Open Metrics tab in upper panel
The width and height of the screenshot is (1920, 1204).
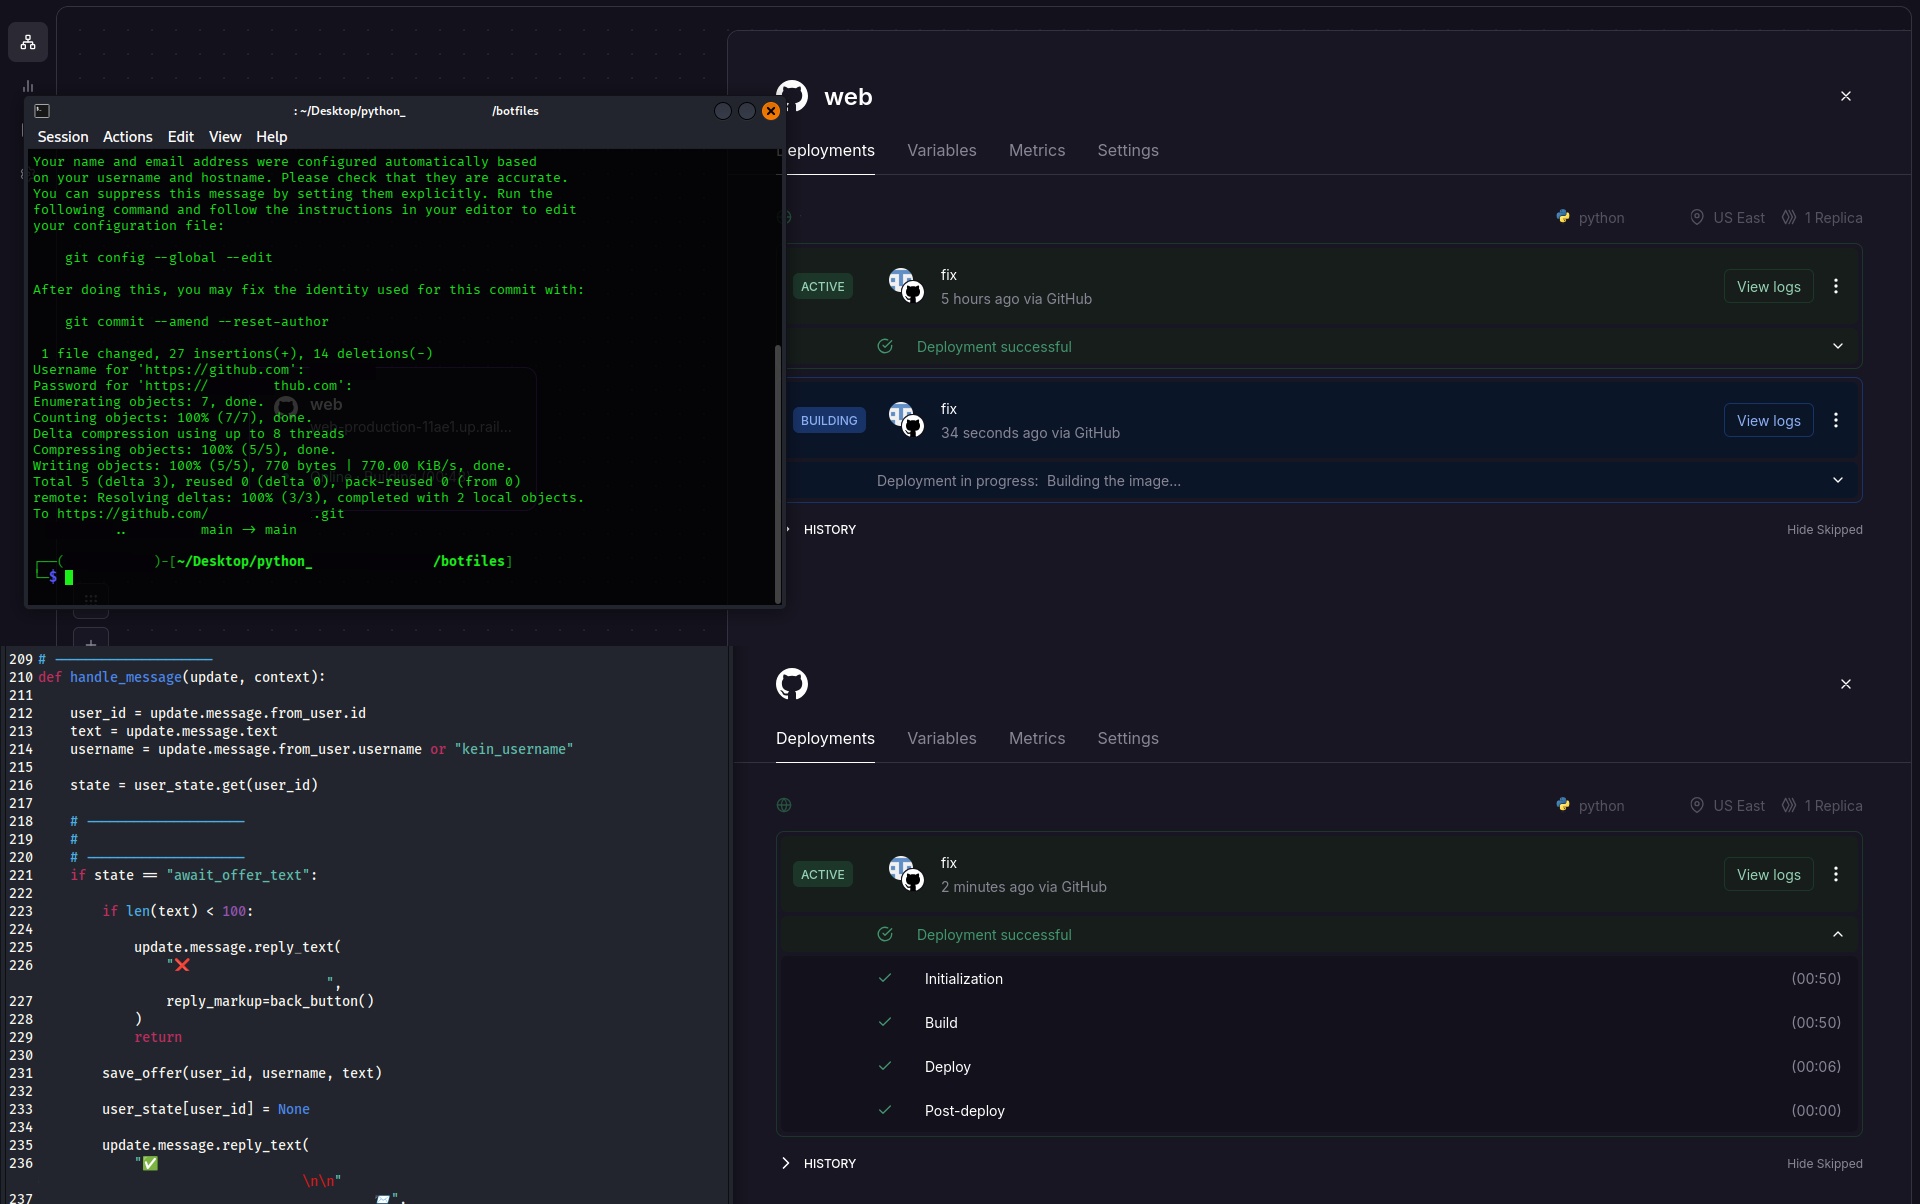(x=1037, y=150)
